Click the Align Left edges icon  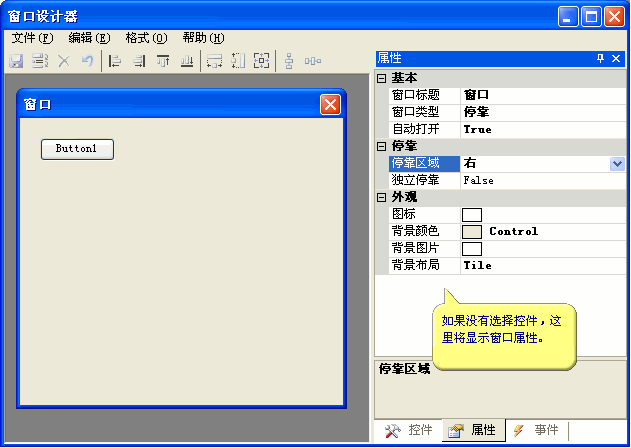(x=115, y=61)
